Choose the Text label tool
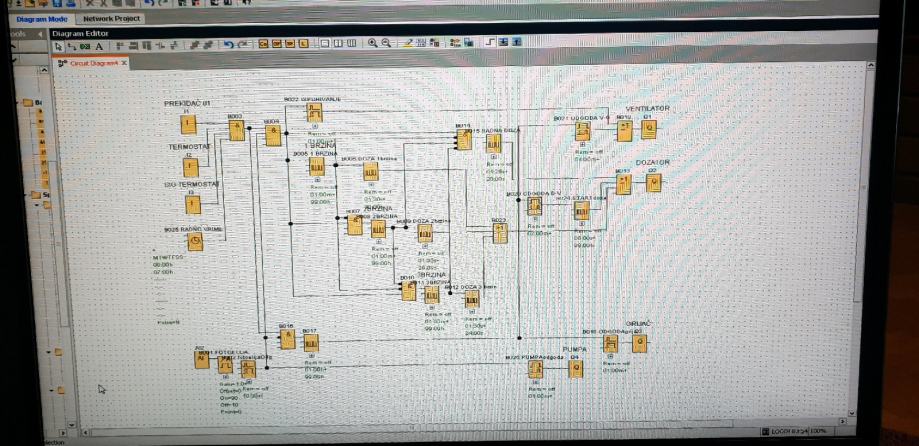 (99, 46)
